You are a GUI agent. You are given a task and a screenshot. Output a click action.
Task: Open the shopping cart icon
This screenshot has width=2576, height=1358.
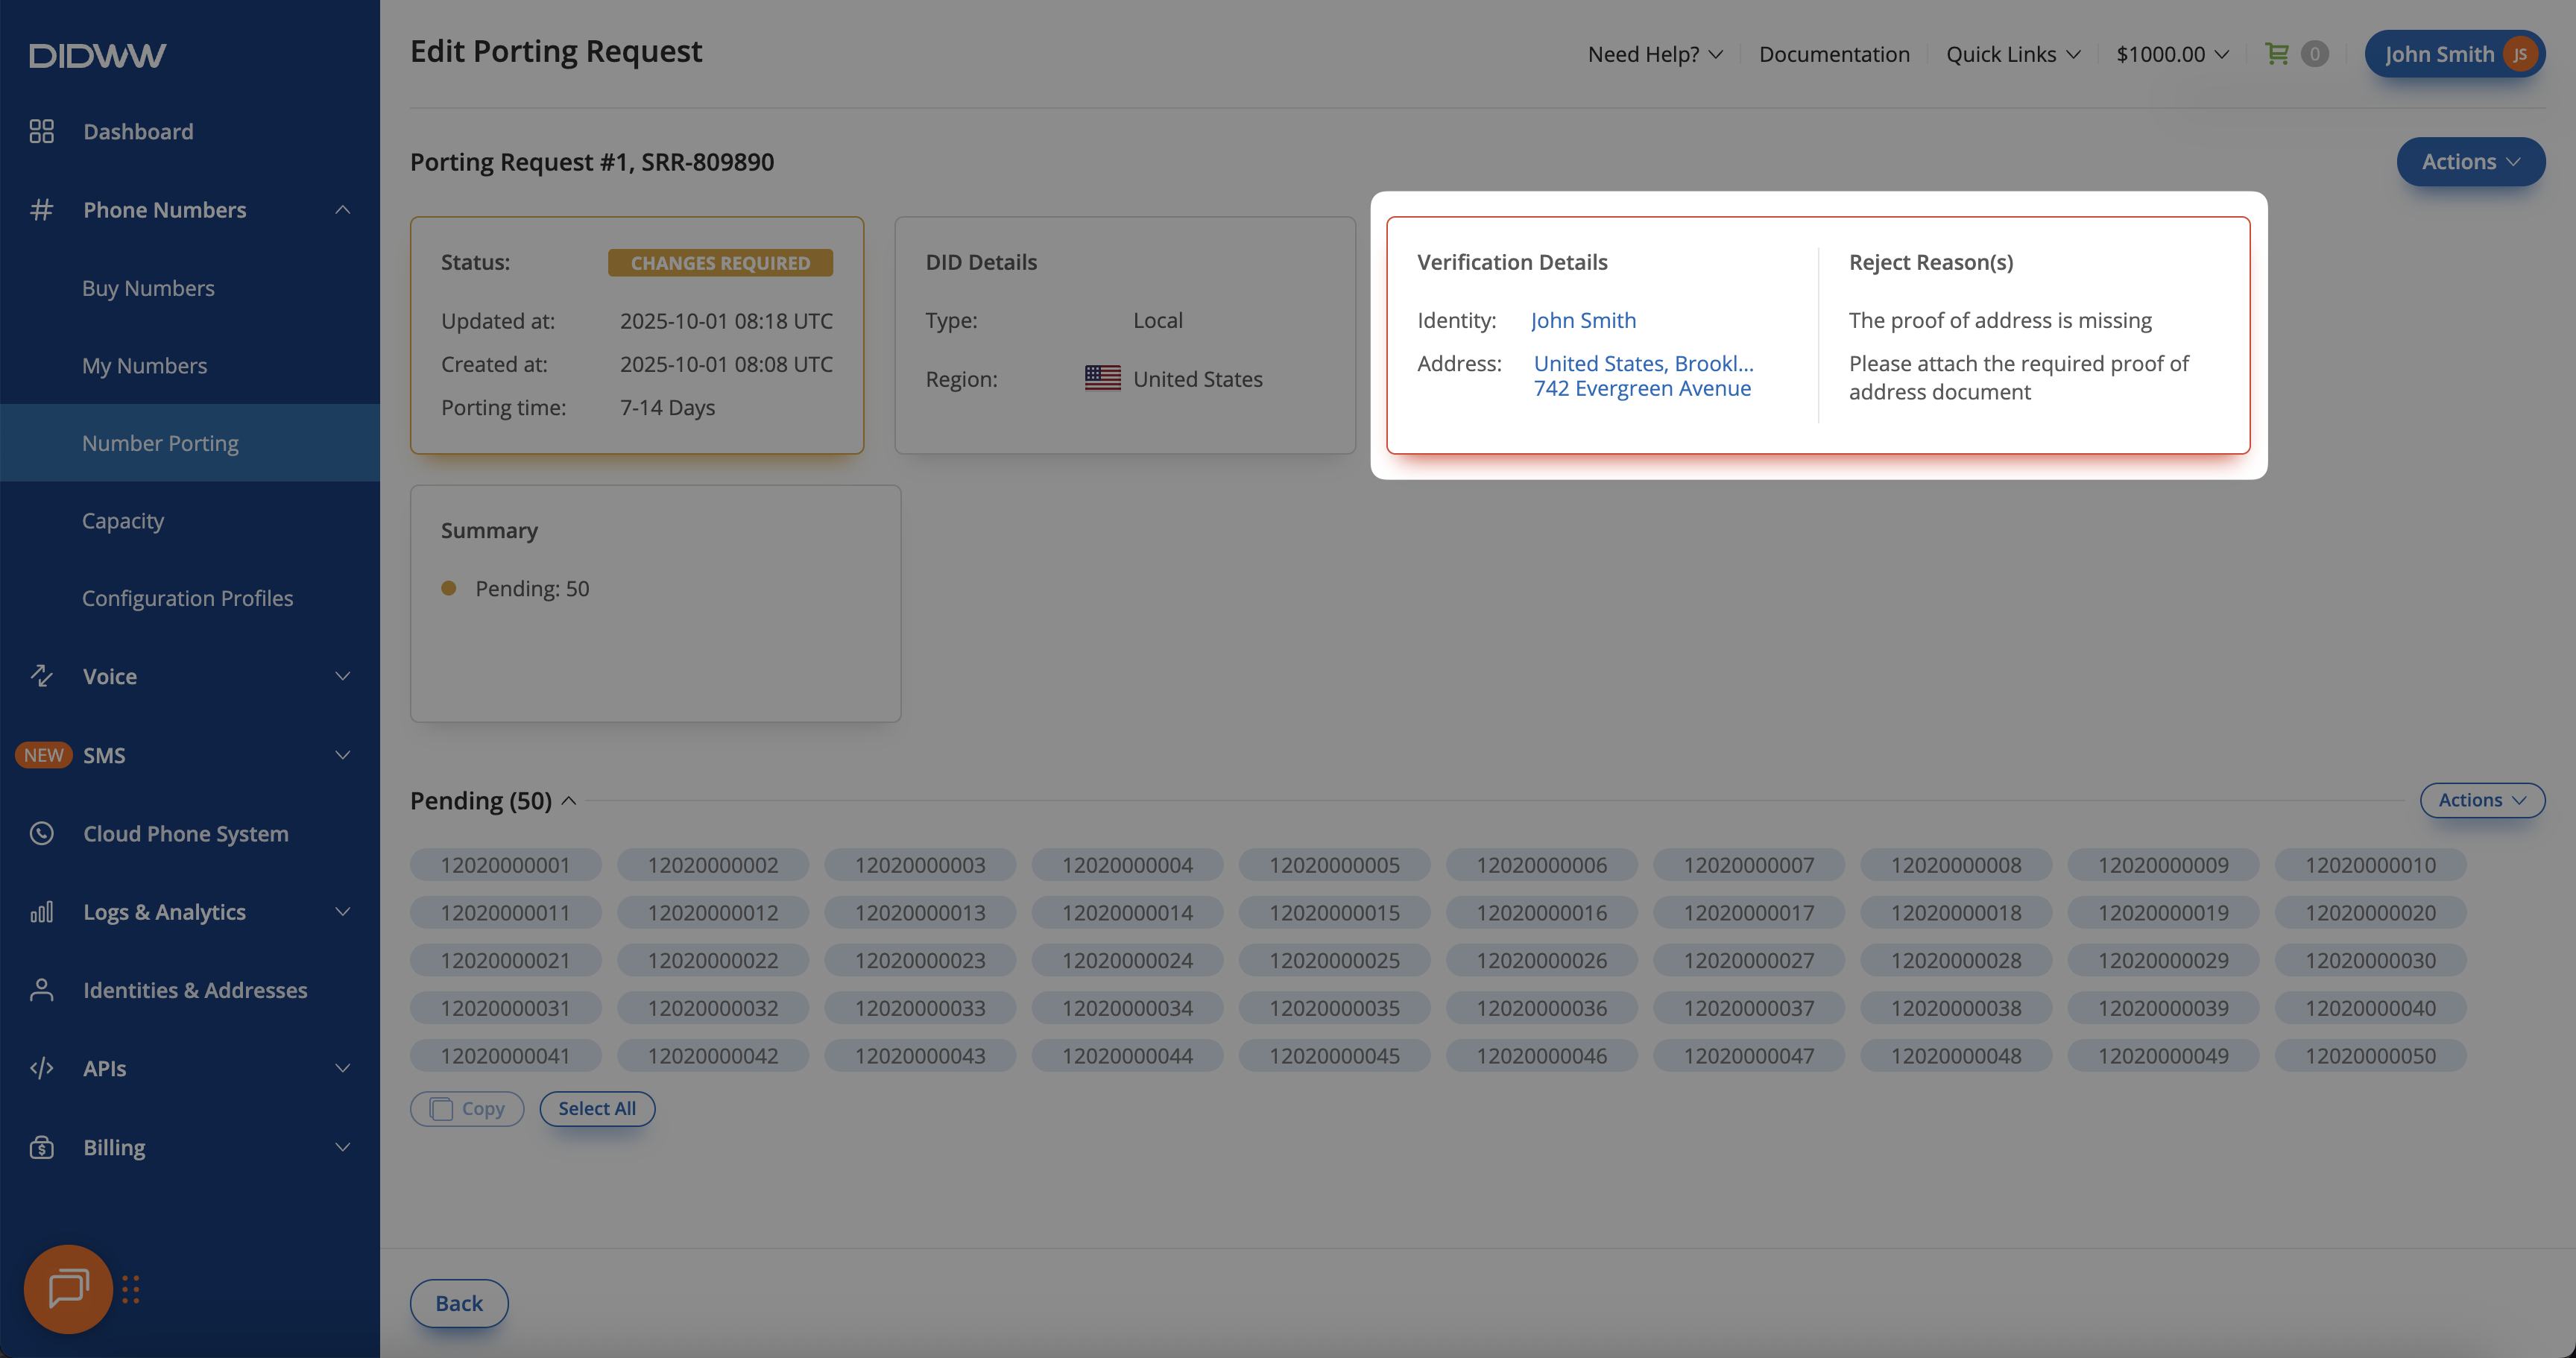(x=2276, y=54)
